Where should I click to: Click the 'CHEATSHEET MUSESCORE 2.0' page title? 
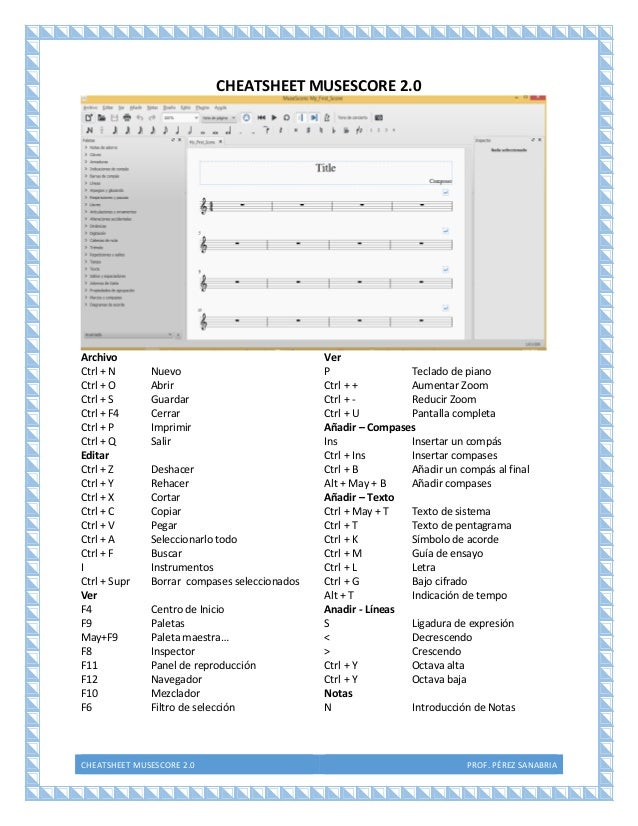coord(319,86)
